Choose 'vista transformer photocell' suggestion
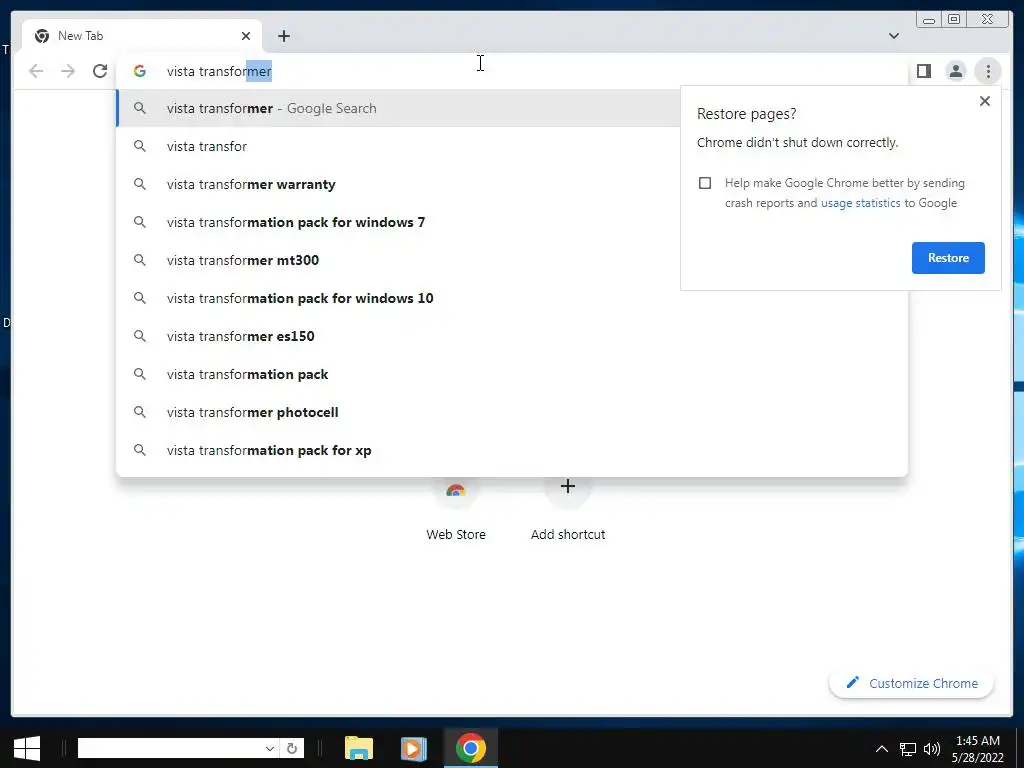This screenshot has width=1024, height=768. [512, 412]
